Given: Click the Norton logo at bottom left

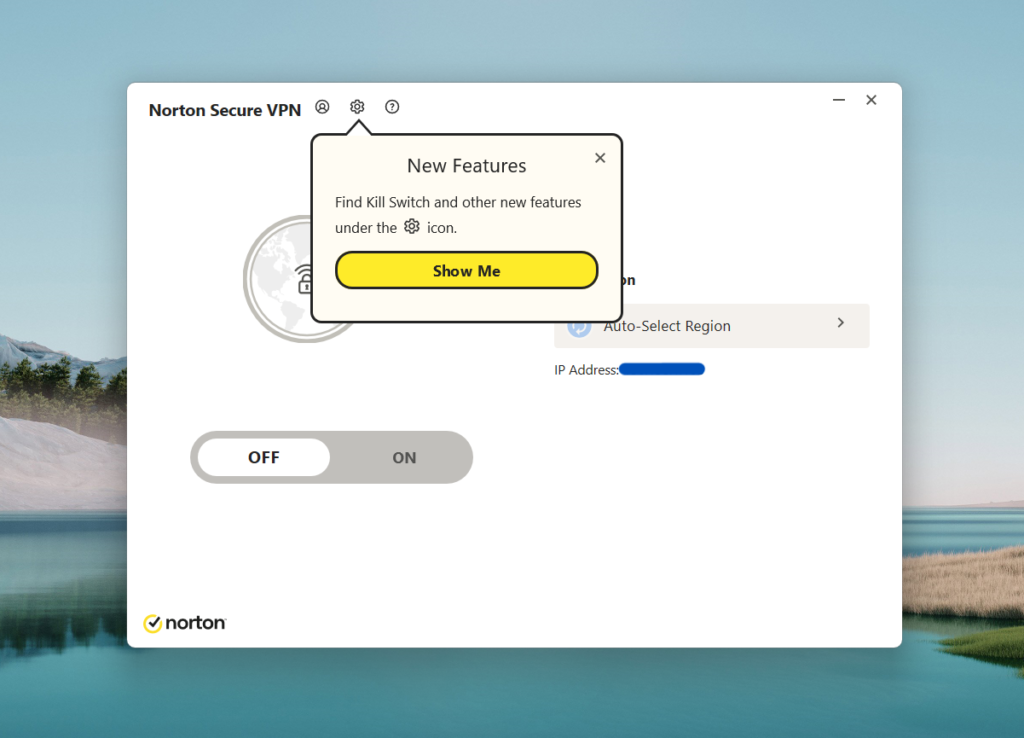Looking at the screenshot, I should click(185, 623).
